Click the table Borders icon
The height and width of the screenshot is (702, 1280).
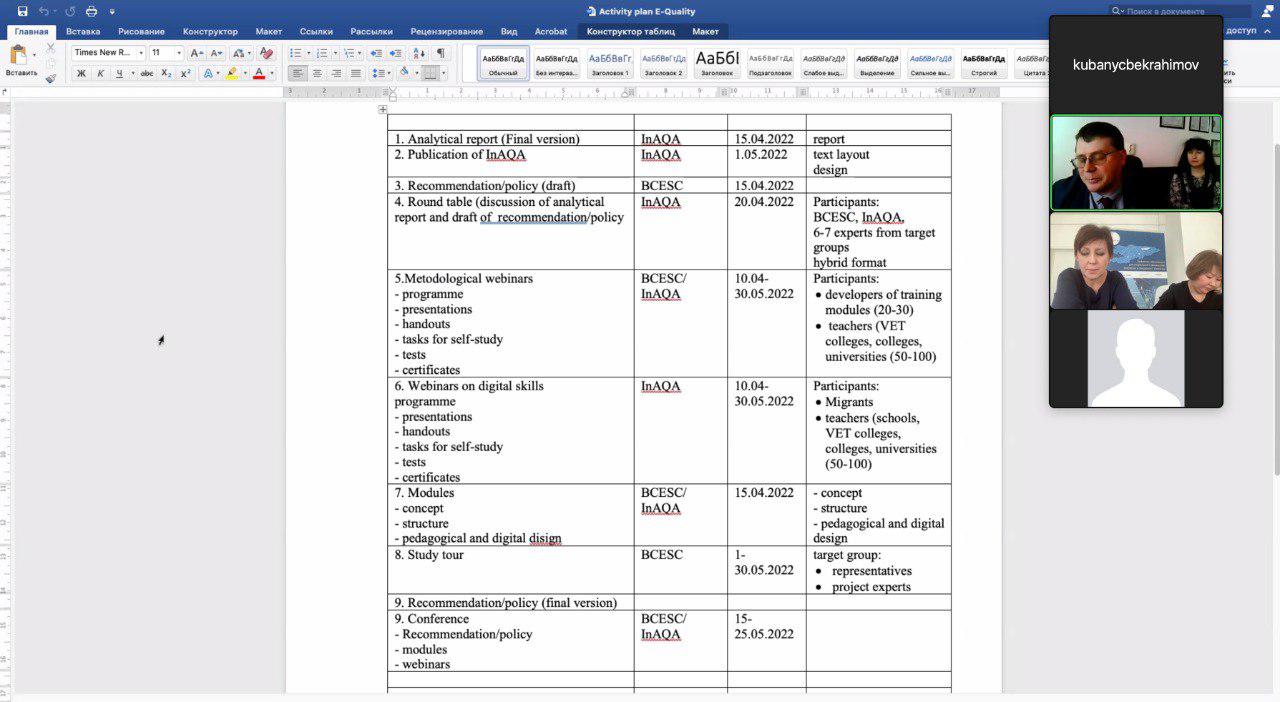click(430, 73)
